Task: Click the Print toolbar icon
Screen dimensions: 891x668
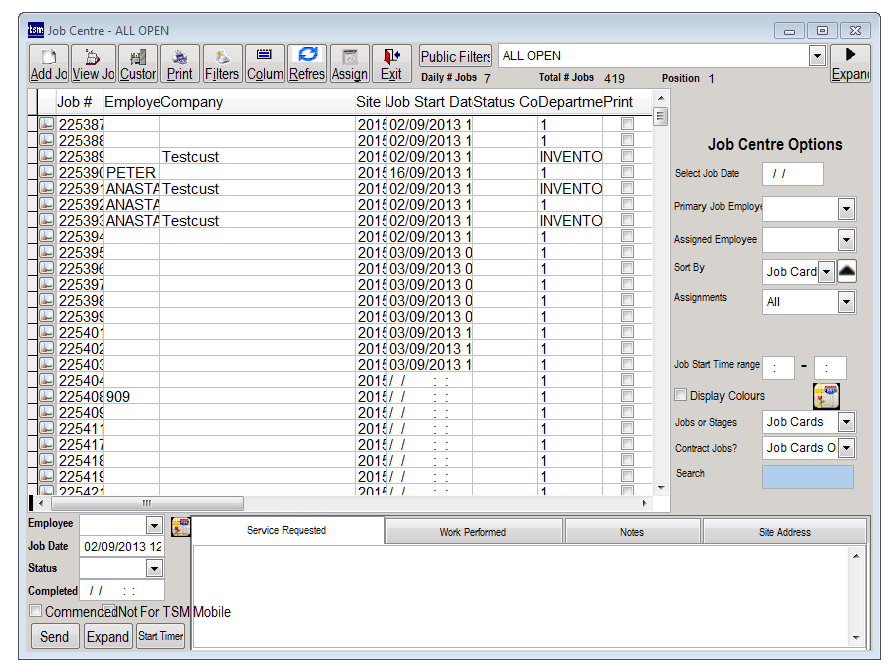Action: click(180, 63)
